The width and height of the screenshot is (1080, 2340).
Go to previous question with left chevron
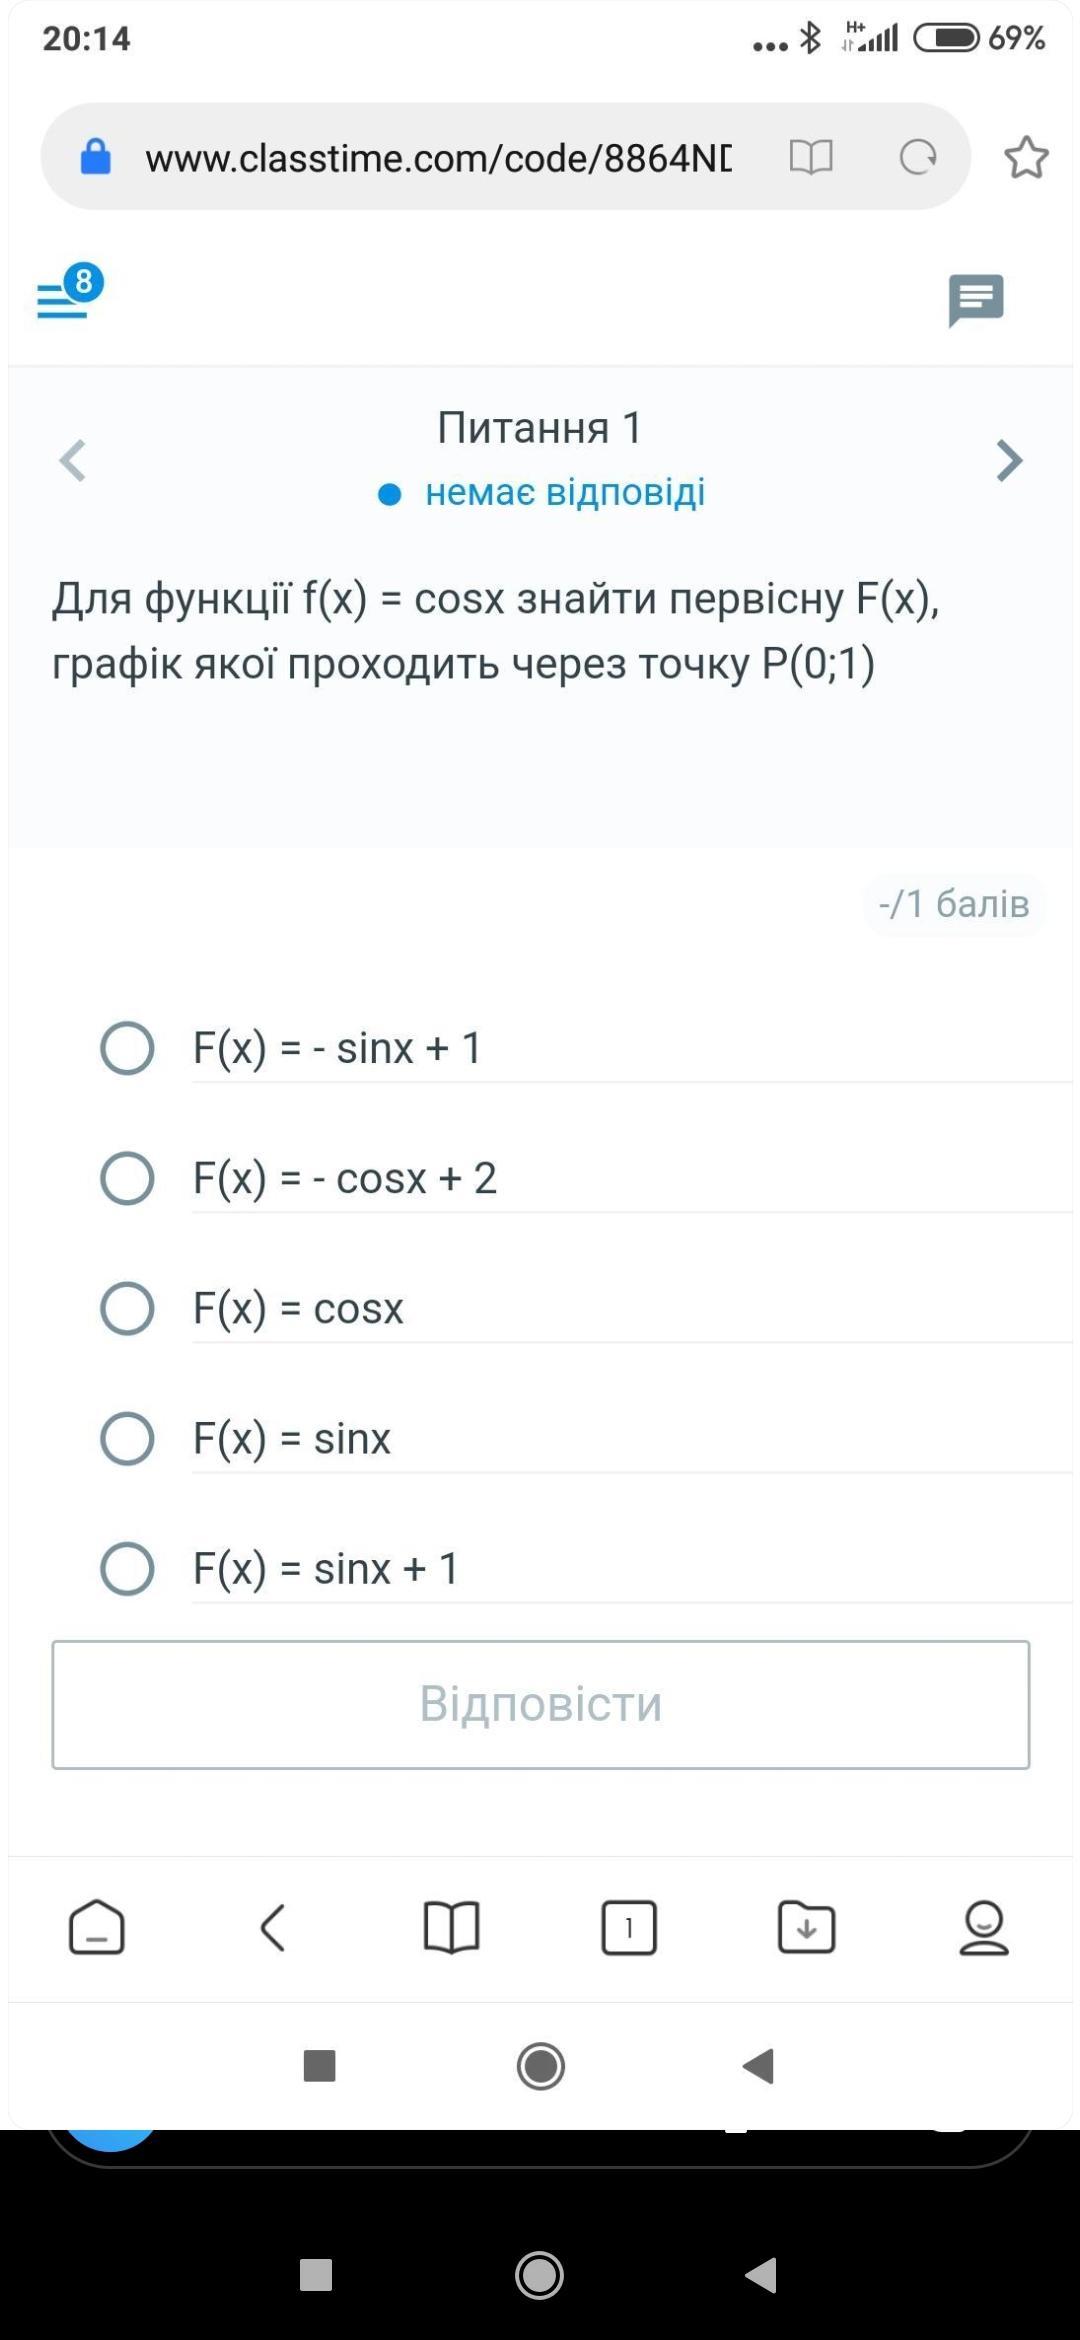[72, 461]
